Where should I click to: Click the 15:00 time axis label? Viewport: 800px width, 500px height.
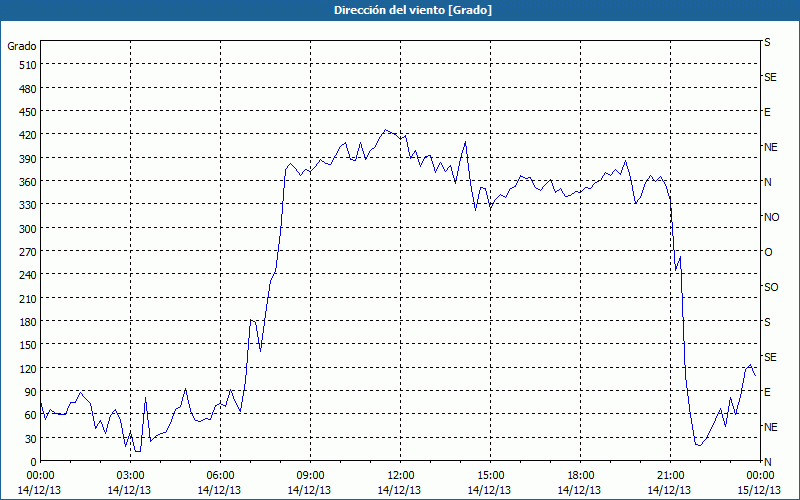(x=490, y=476)
